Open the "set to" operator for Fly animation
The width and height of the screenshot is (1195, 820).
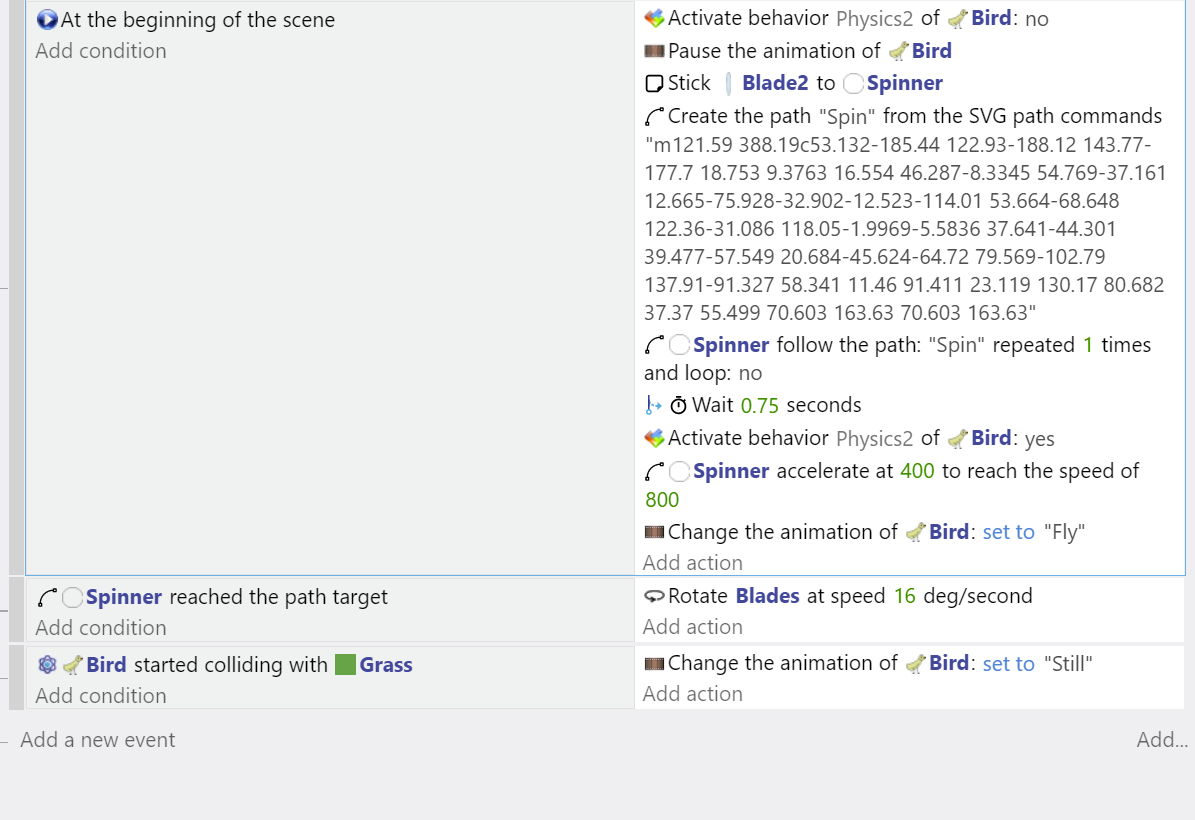[x=1008, y=532]
